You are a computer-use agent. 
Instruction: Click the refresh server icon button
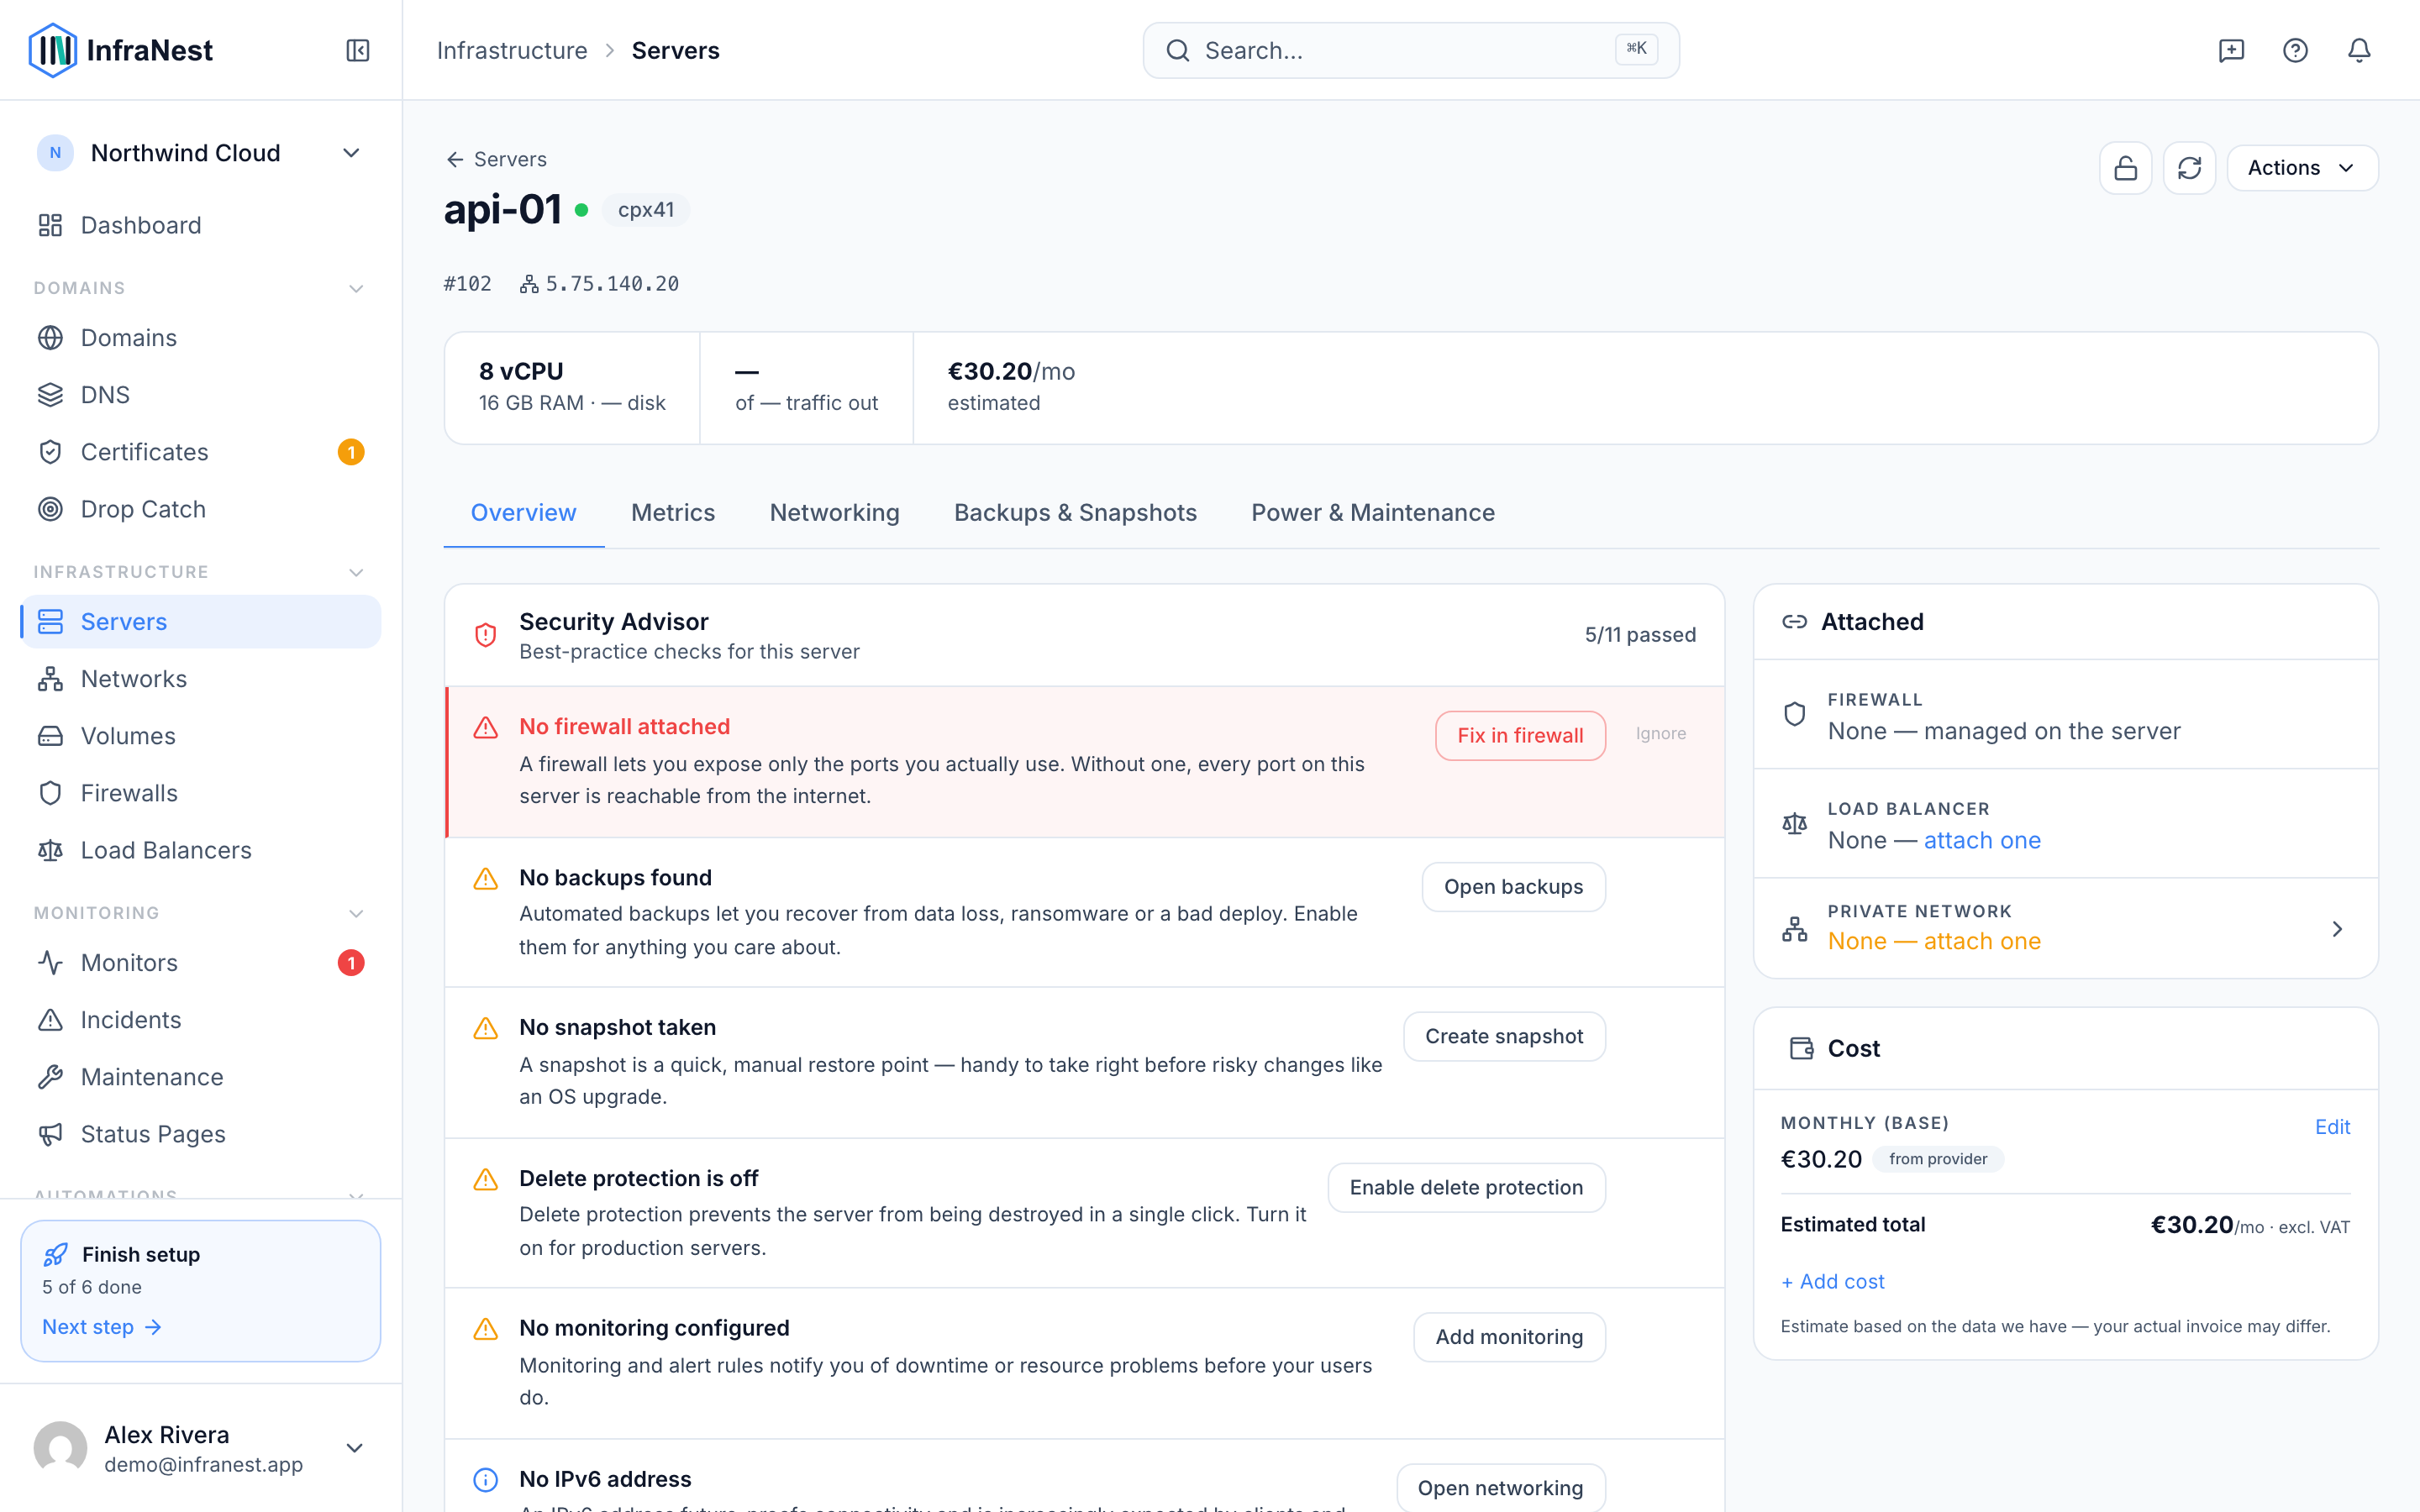click(x=2189, y=168)
